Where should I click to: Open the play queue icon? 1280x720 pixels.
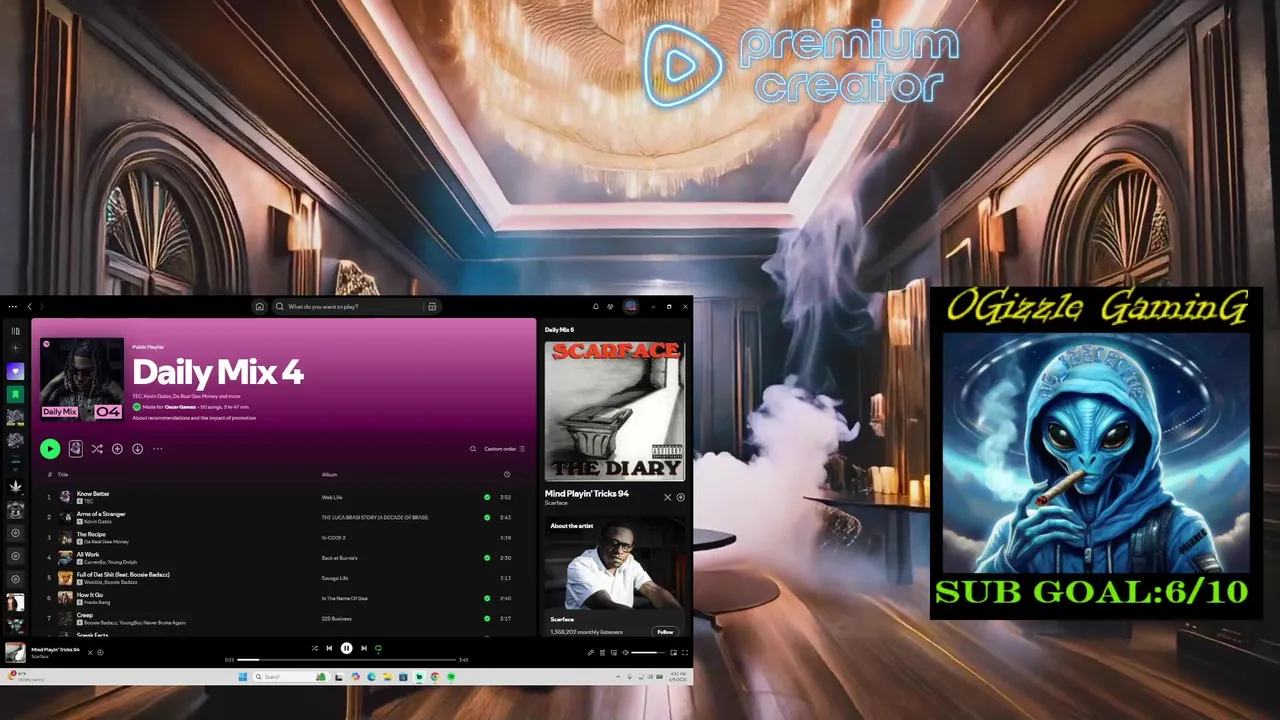click(x=602, y=653)
